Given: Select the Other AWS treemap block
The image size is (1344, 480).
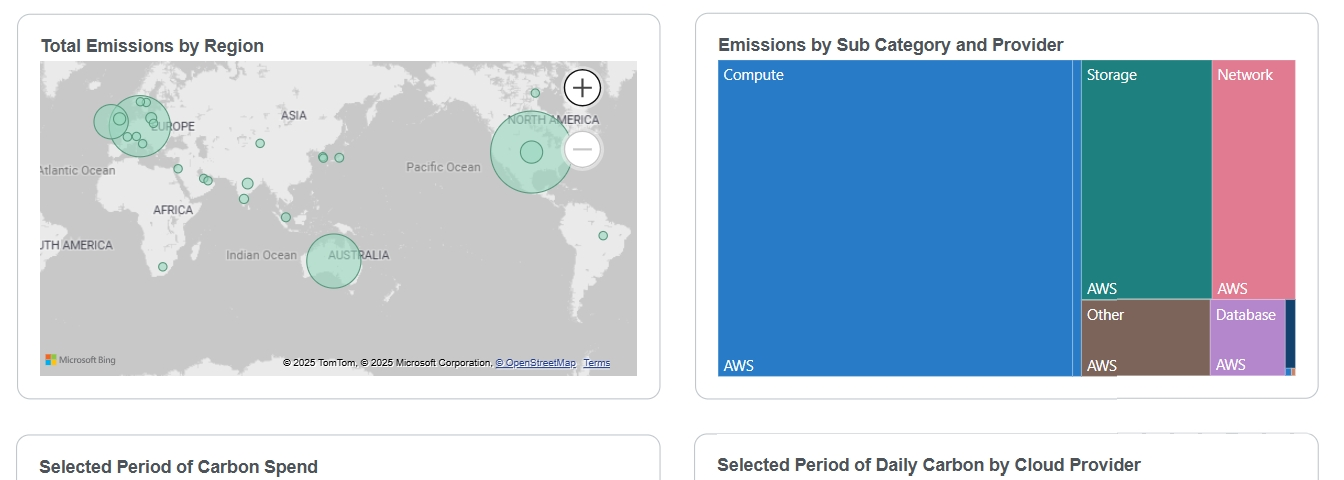Looking at the screenshot, I should click(x=1146, y=338).
